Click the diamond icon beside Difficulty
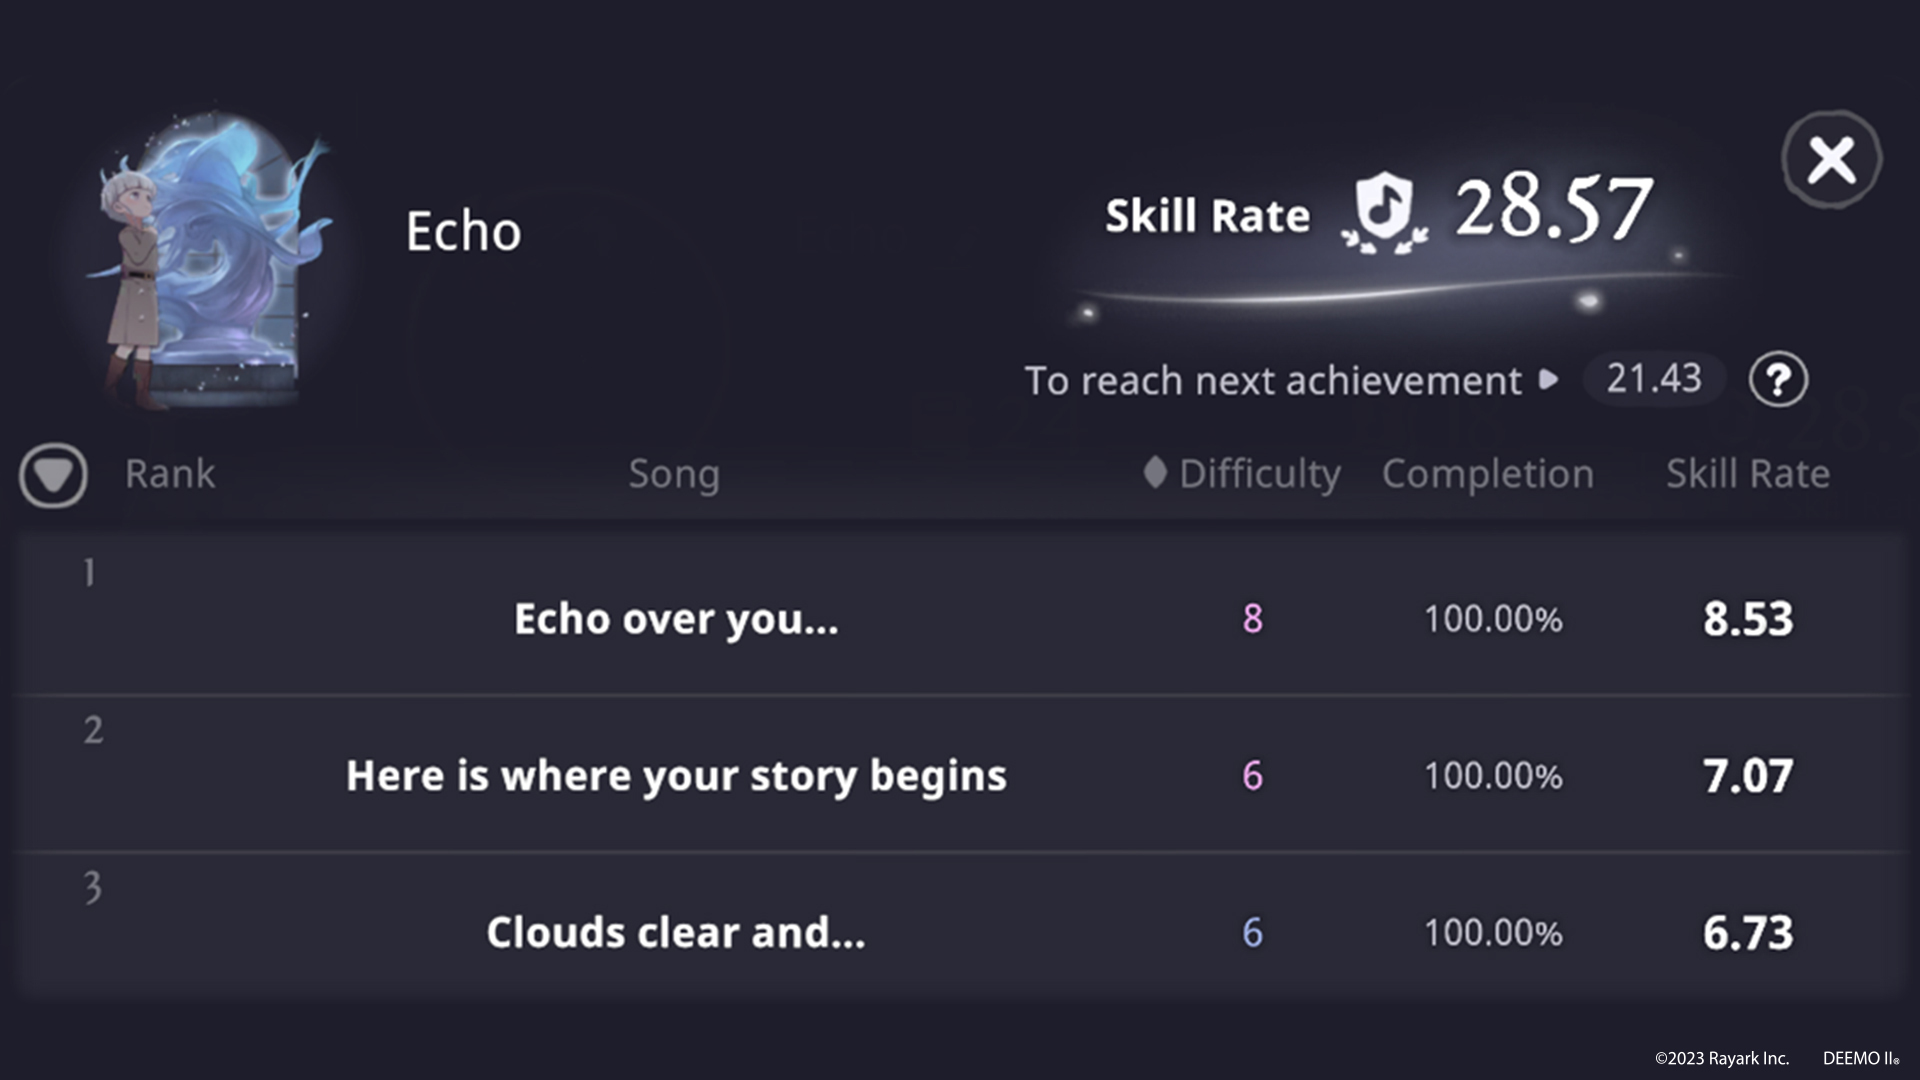 tap(1154, 473)
